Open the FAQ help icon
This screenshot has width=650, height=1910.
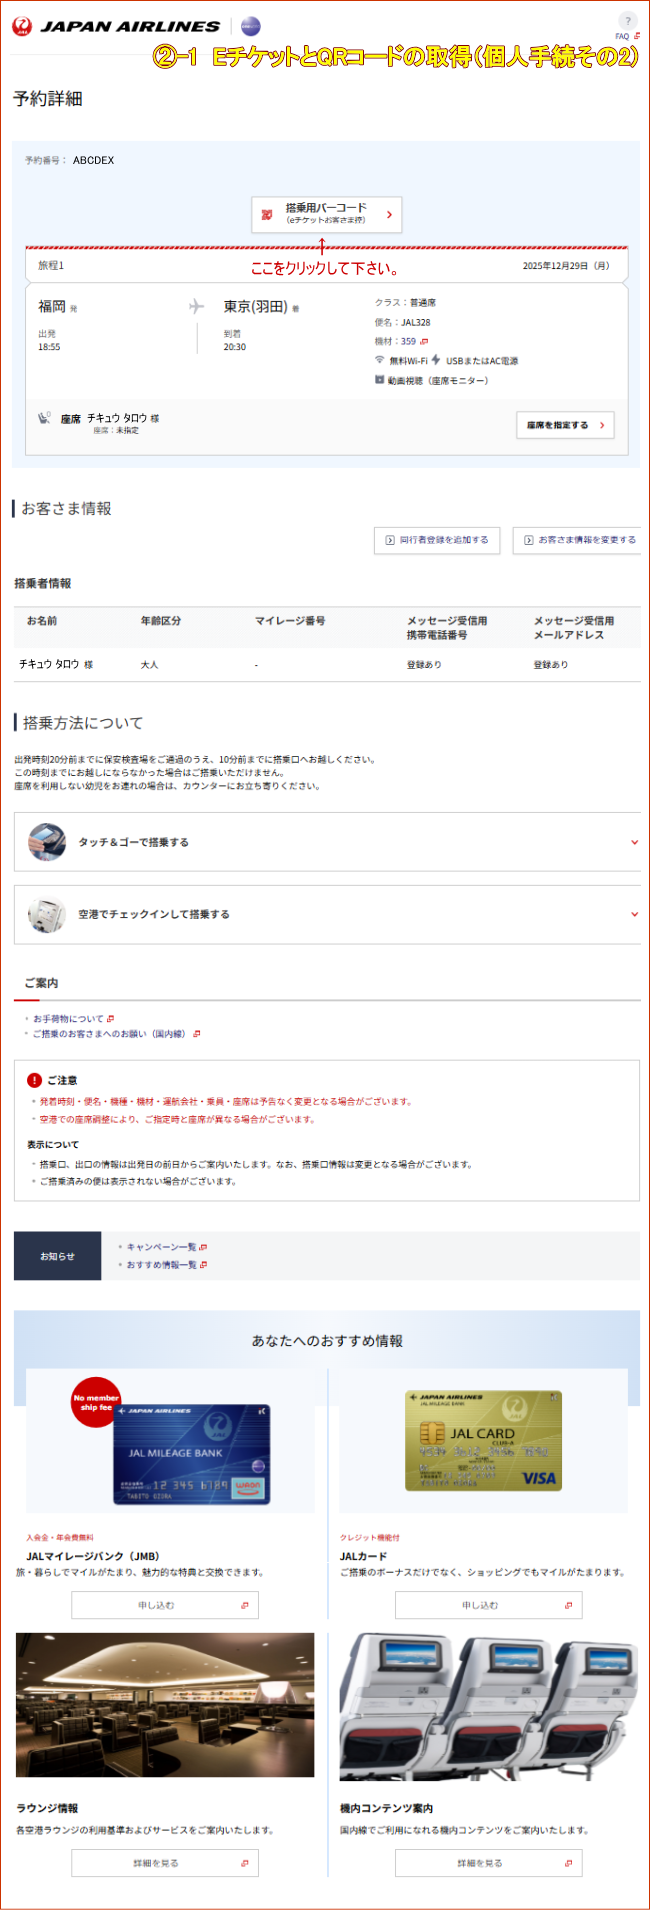tap(627, 22)
